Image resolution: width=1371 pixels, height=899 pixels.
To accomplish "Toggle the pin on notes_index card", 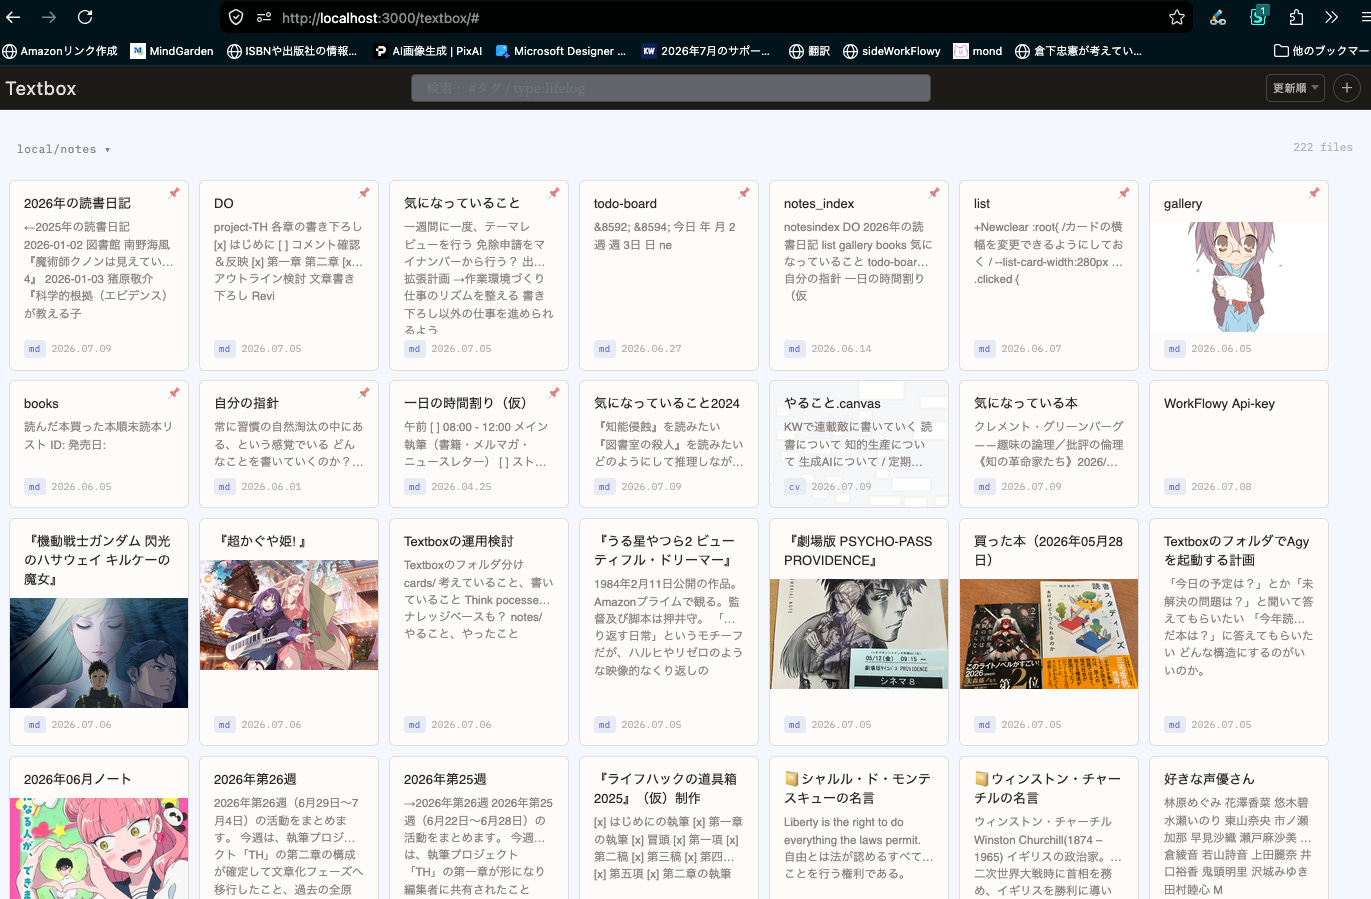I will [x=934, y=193].
